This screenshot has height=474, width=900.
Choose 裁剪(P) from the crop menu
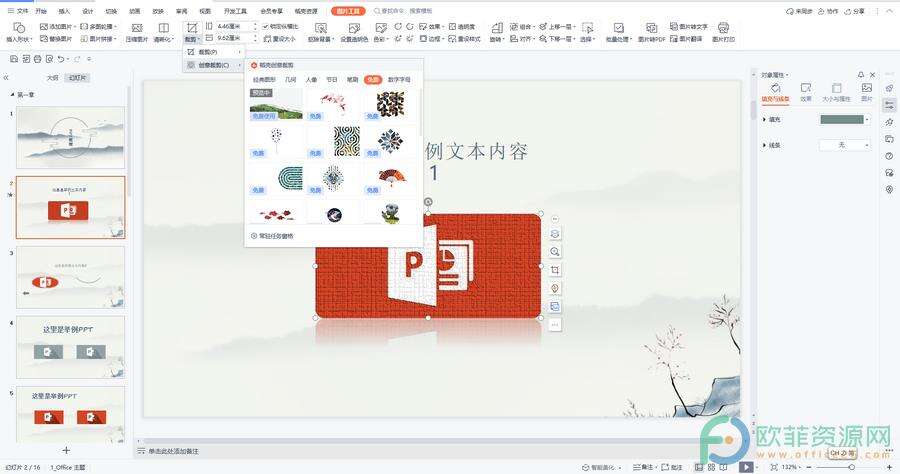tap(207, 51)
